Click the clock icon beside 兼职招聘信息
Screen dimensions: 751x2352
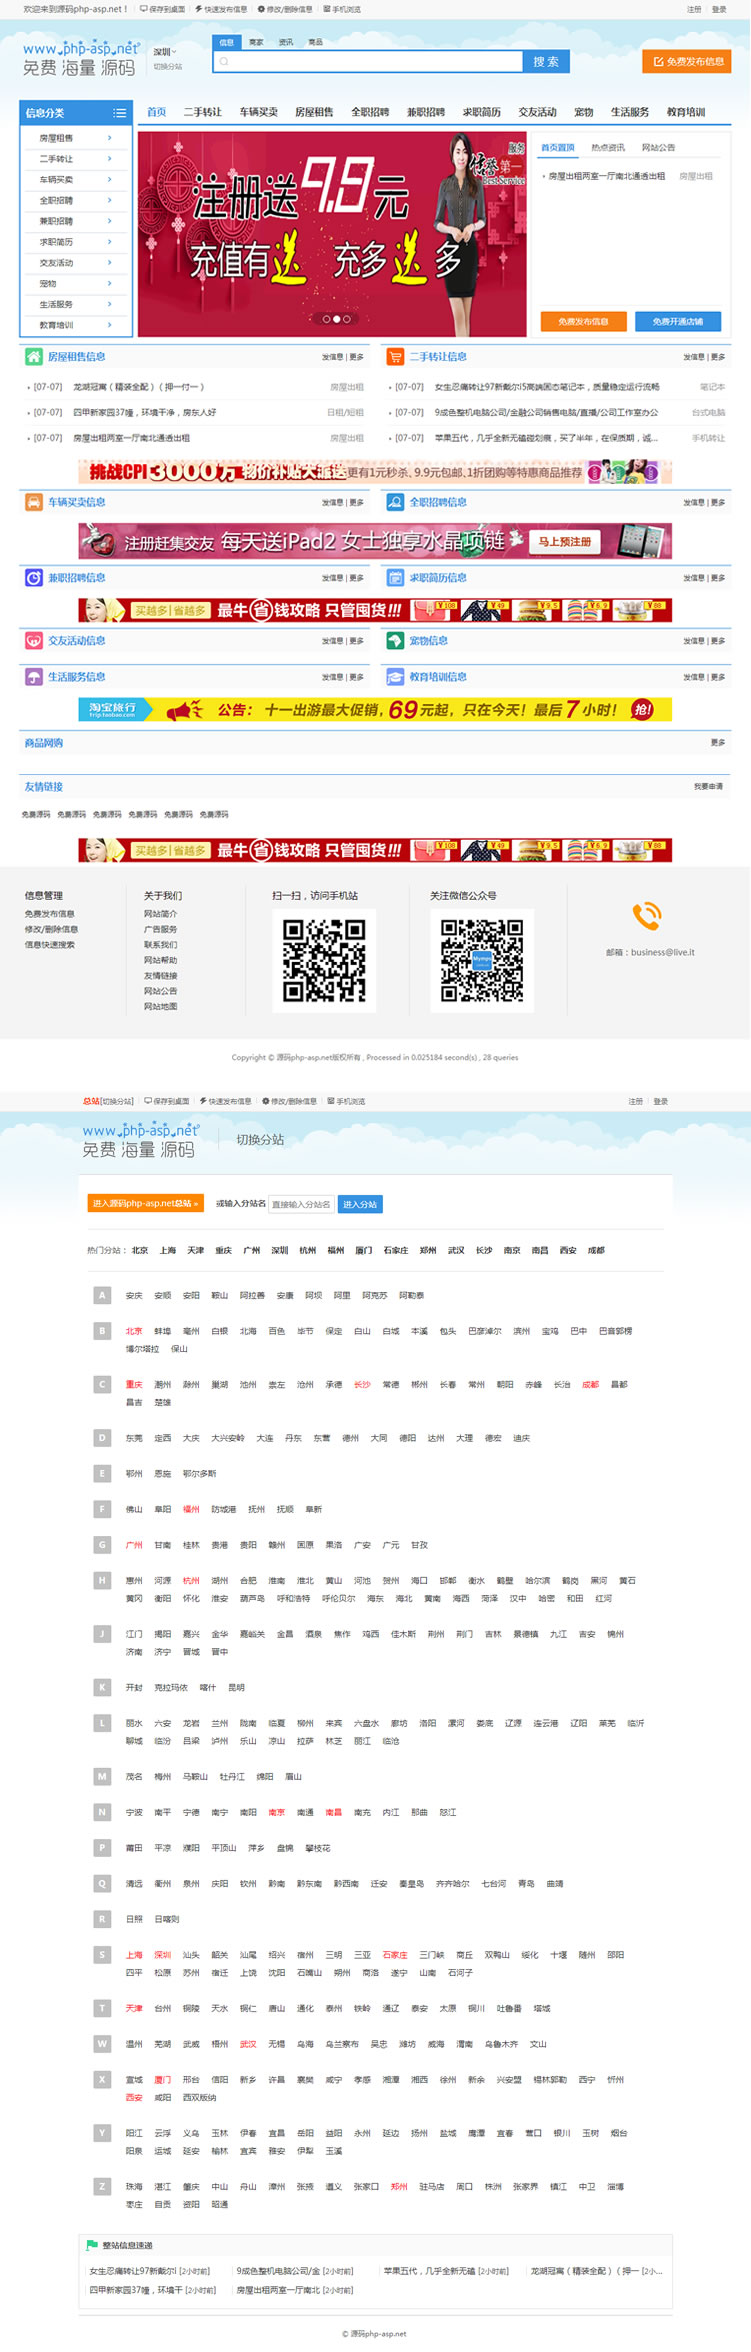point(34,578)
